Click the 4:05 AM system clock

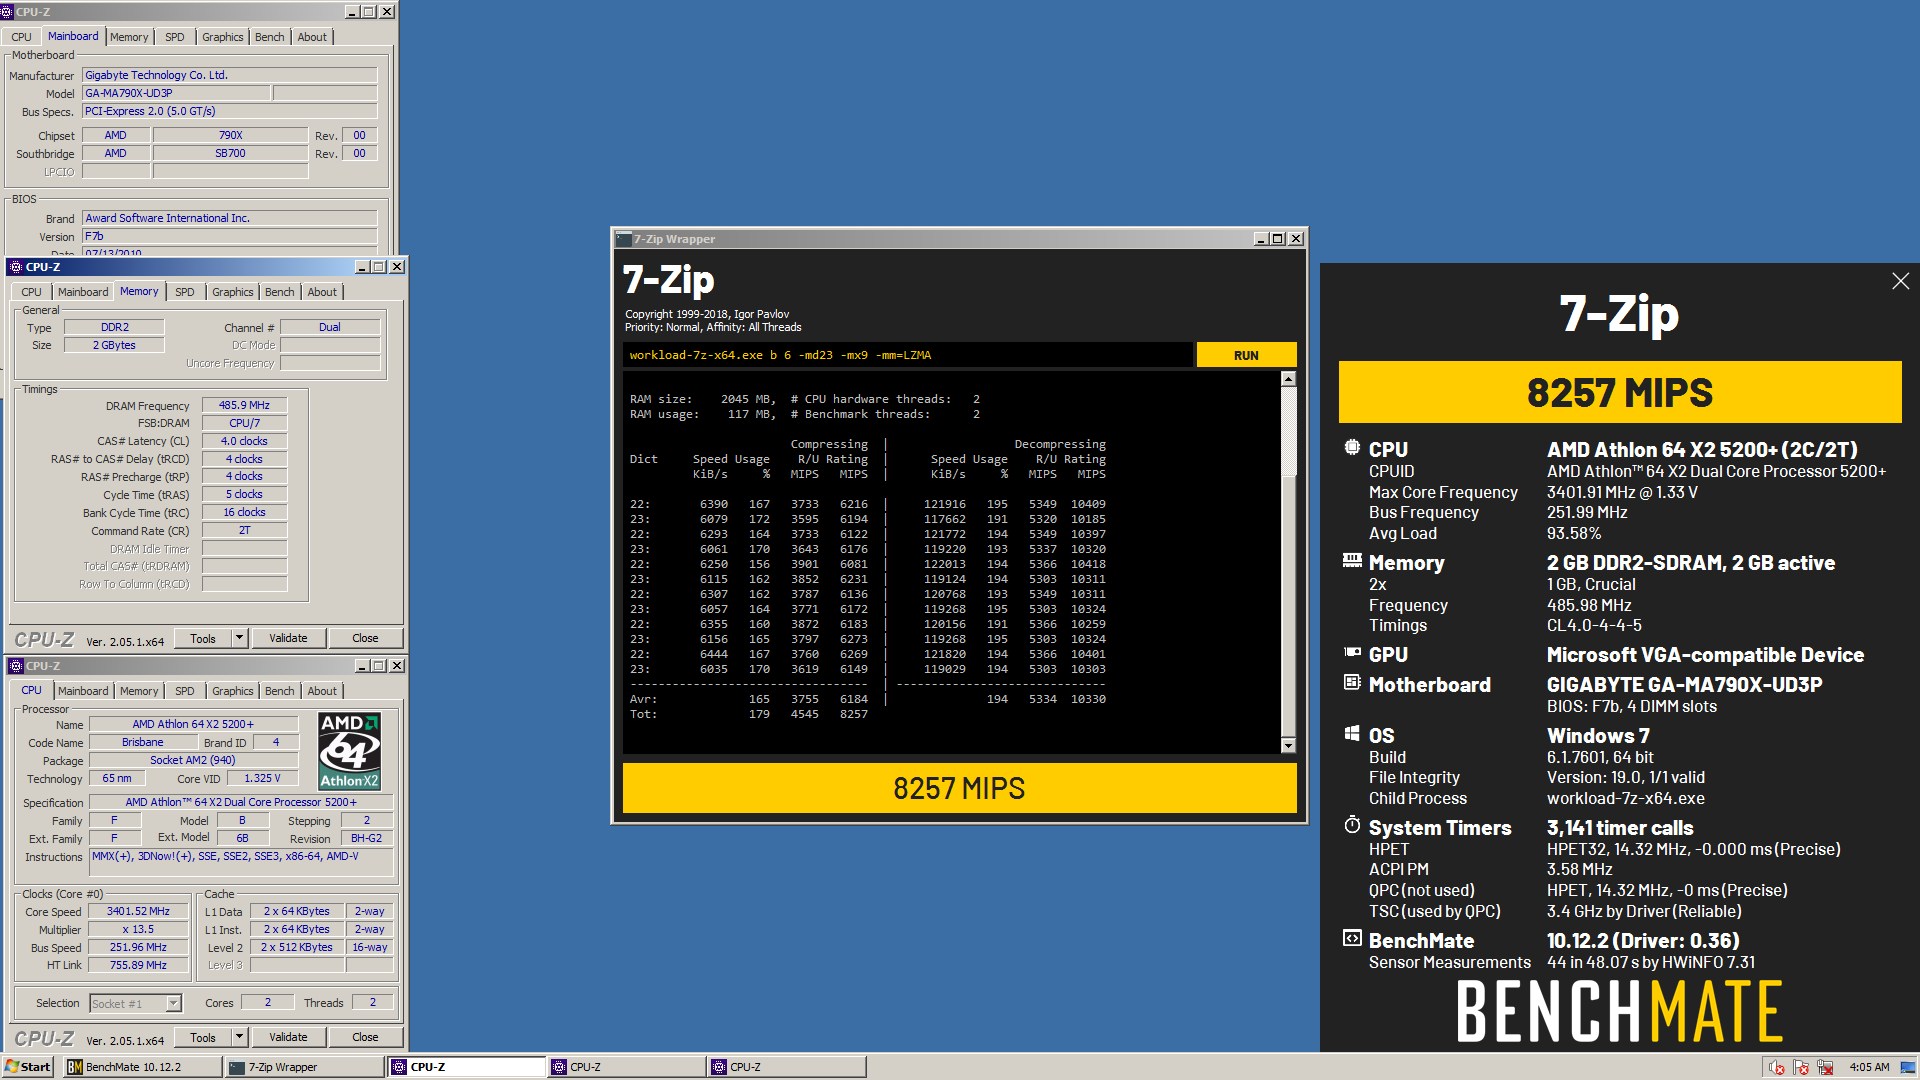pyautogui.click(x=1869, y=1067)
